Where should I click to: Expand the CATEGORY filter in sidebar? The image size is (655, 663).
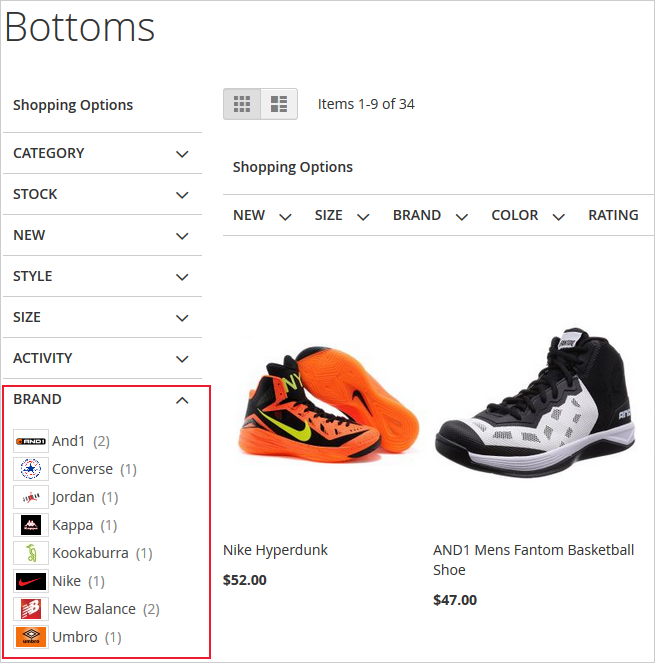181,154
